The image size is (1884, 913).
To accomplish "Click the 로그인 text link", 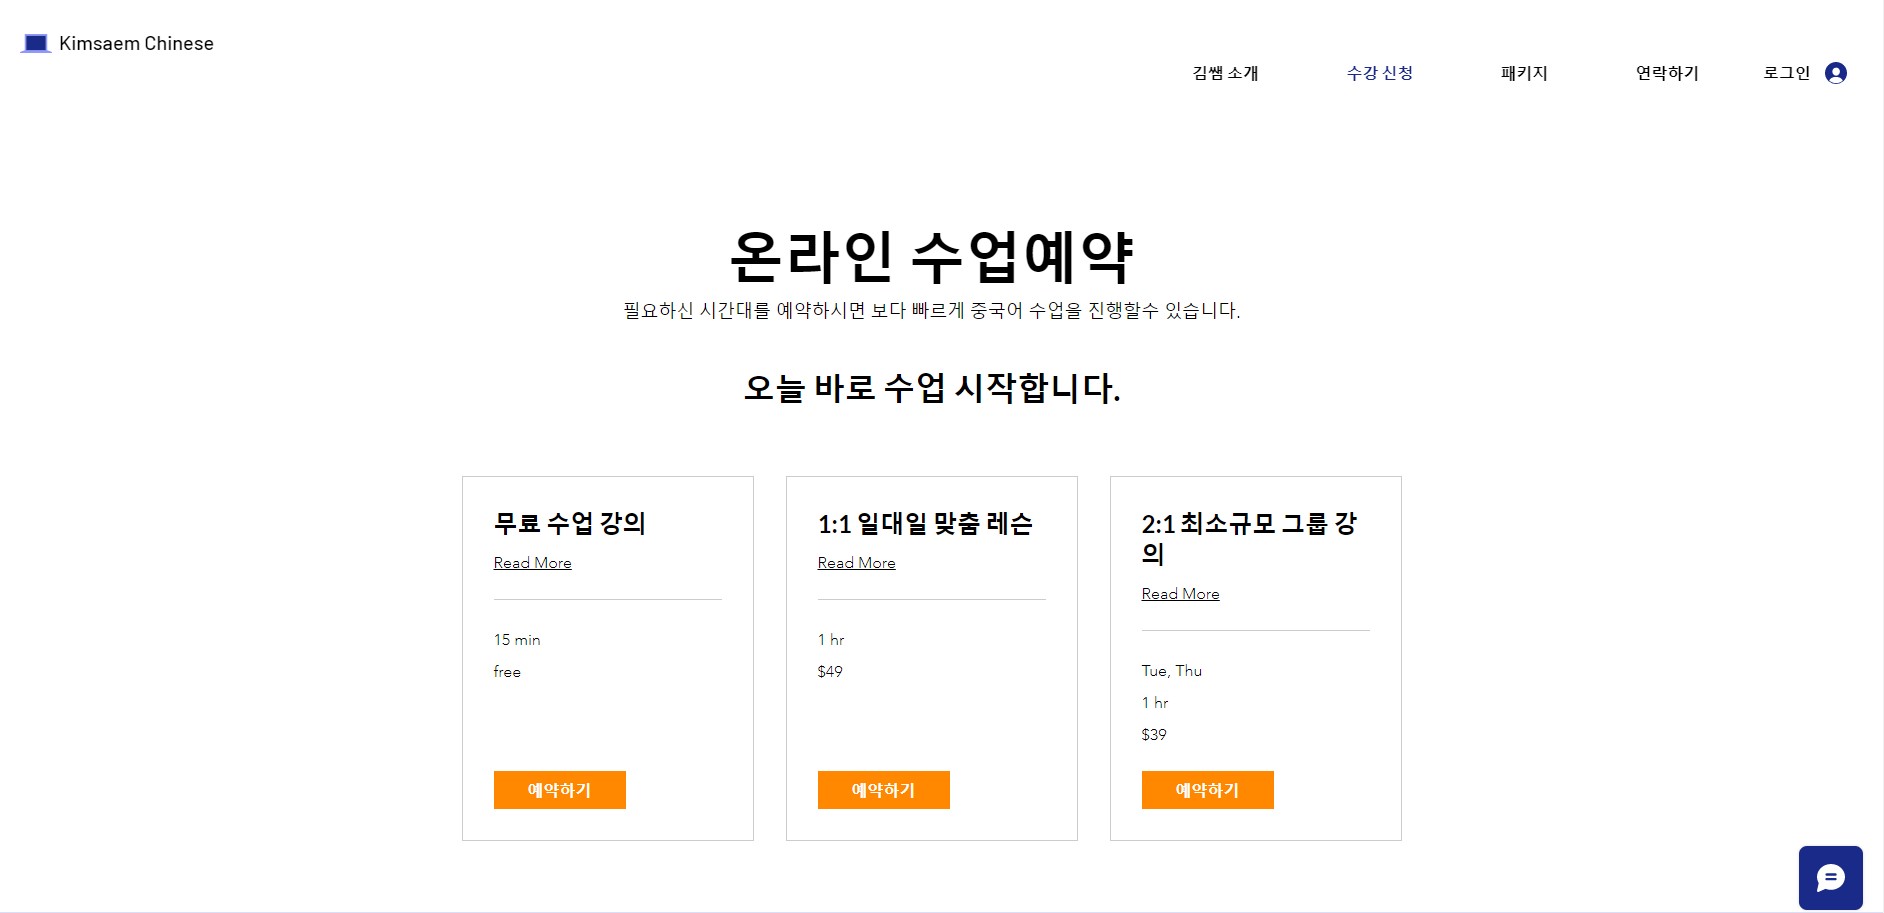I will tap(1786, 73).
